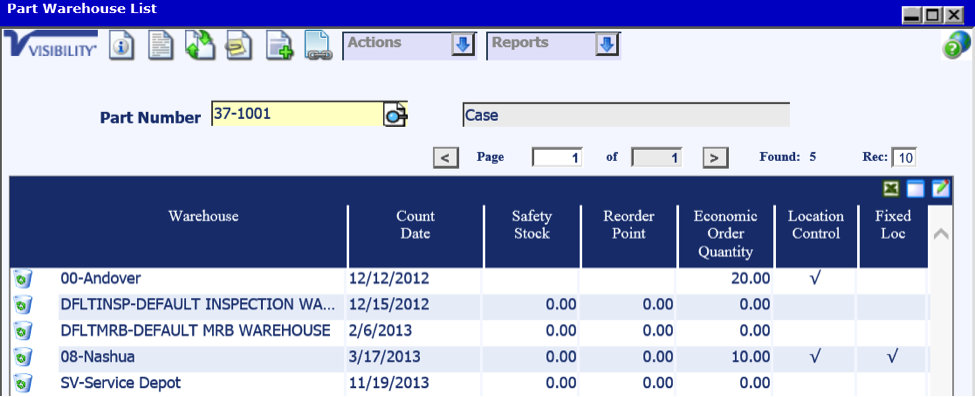
Task: Click count date 3/17/2013
Action: pos(386,357)
